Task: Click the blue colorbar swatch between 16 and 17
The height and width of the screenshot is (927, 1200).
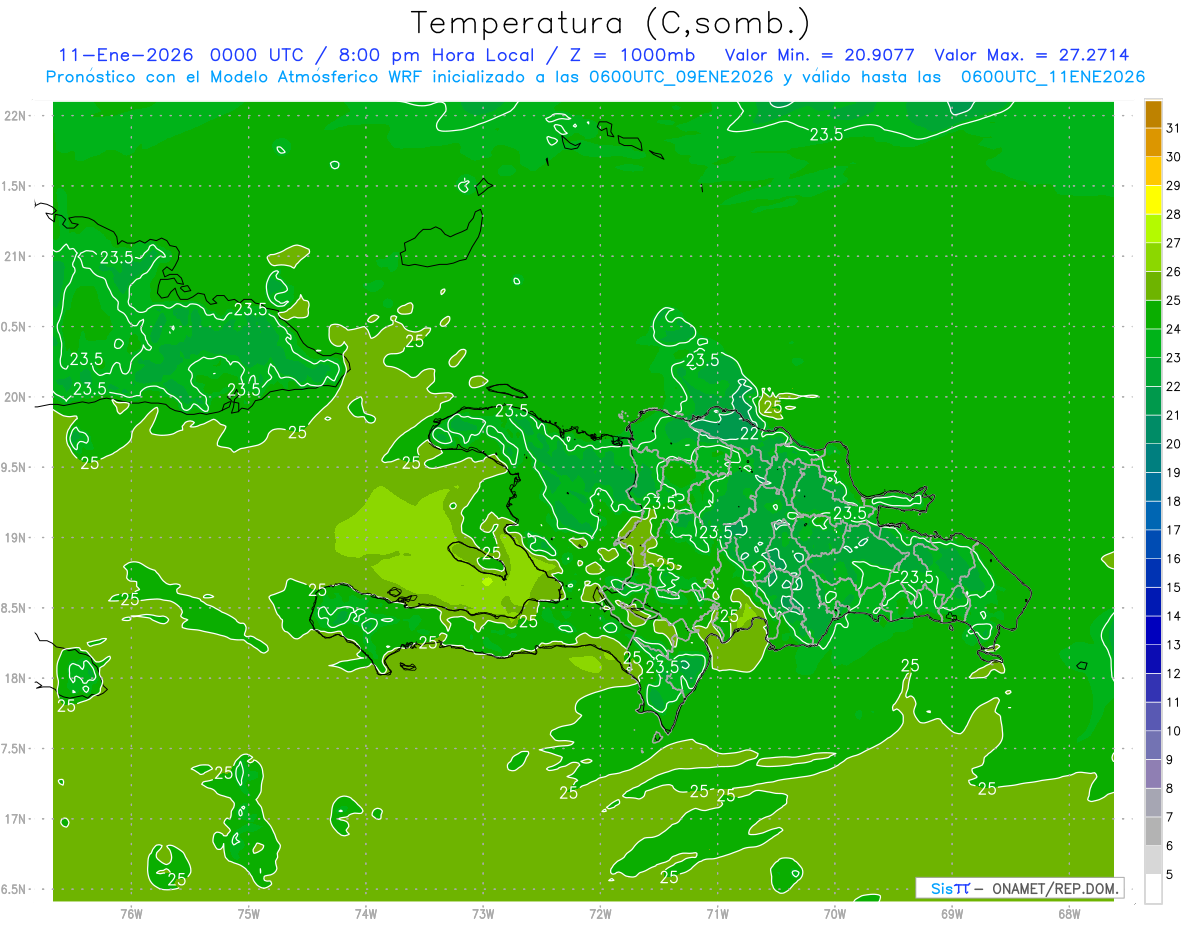Action: coord(1153,545)
